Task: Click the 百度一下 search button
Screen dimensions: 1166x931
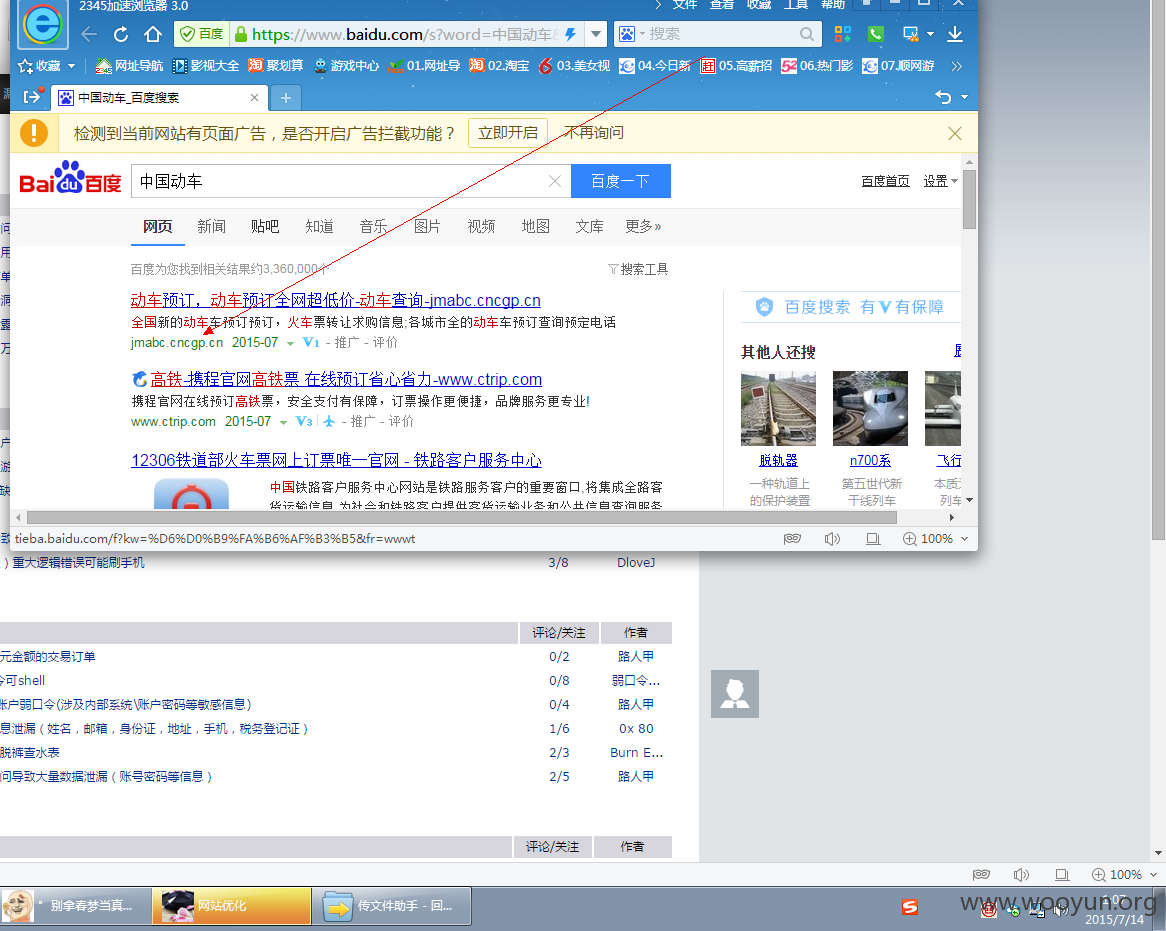Action: (x=621, y=181)
